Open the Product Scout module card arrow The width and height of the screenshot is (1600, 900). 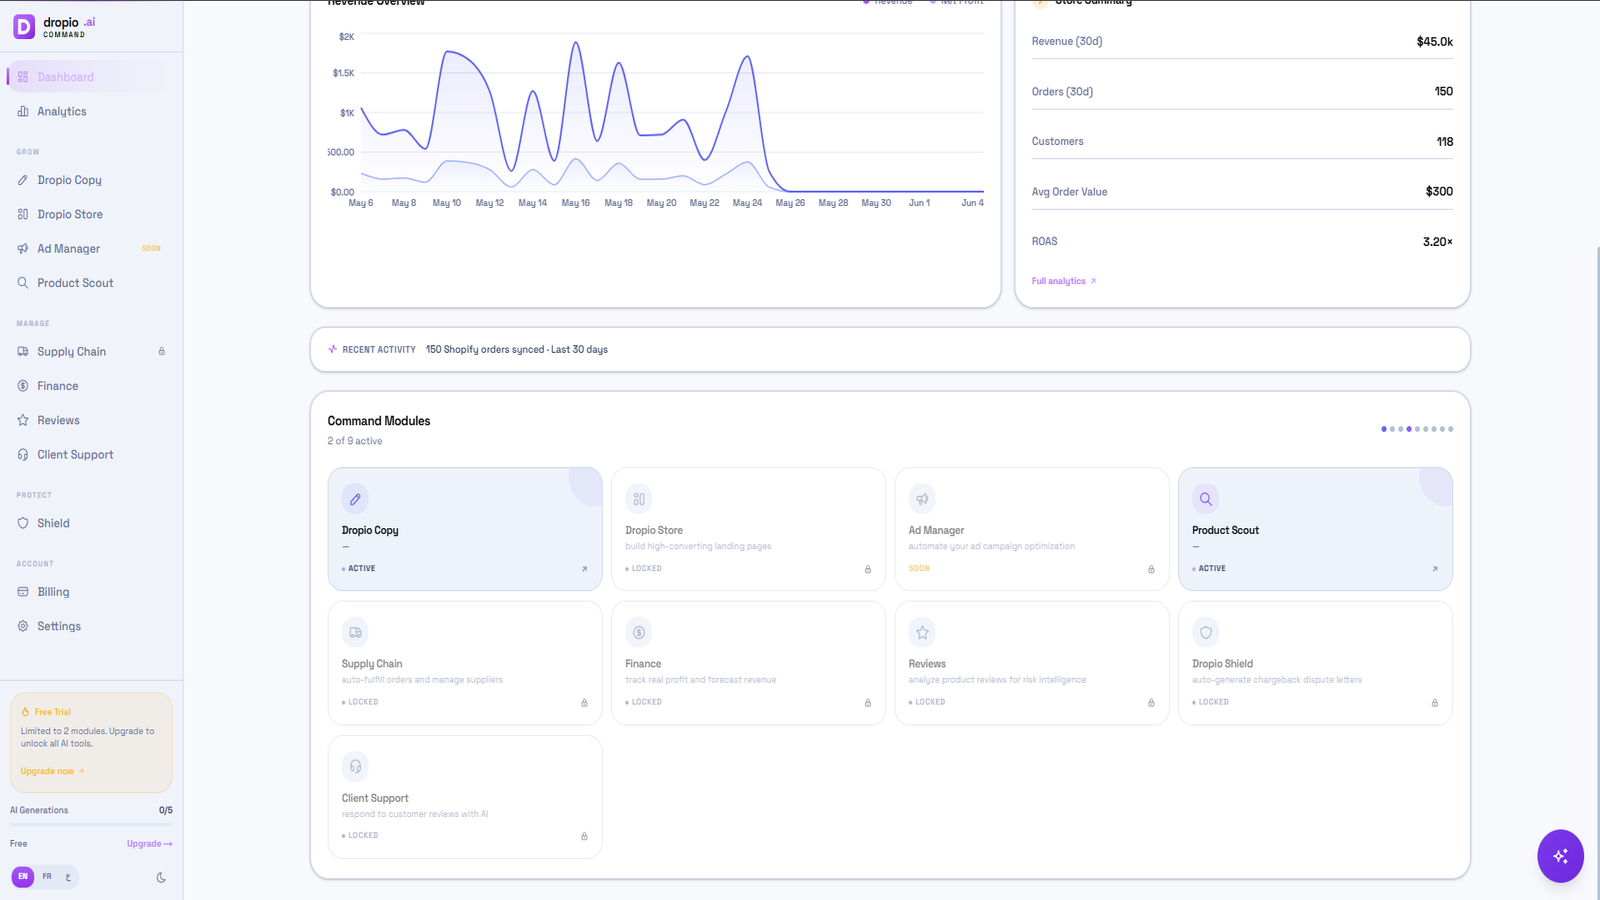[x=1435, y=569]
